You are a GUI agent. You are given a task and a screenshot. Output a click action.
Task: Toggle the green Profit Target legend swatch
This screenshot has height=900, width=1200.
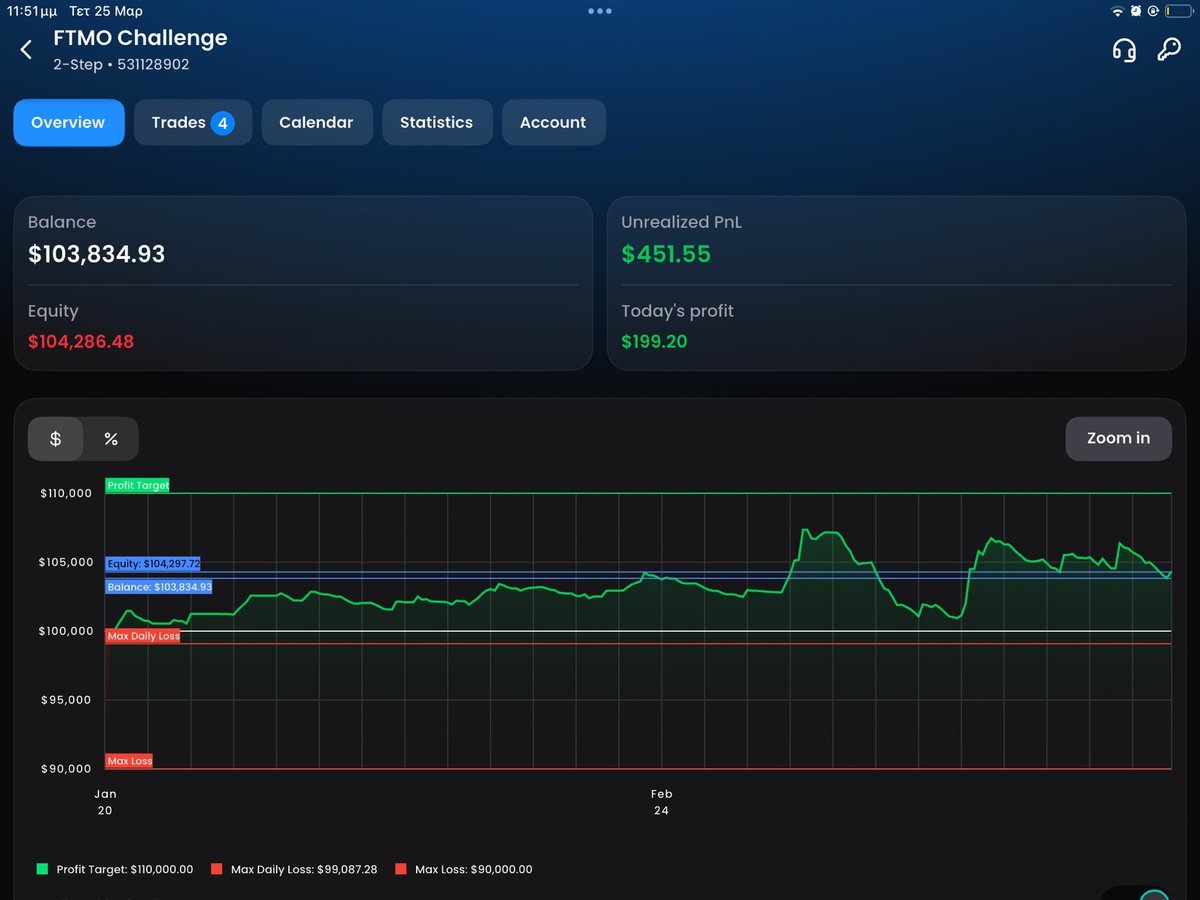(x=42, y=870)
